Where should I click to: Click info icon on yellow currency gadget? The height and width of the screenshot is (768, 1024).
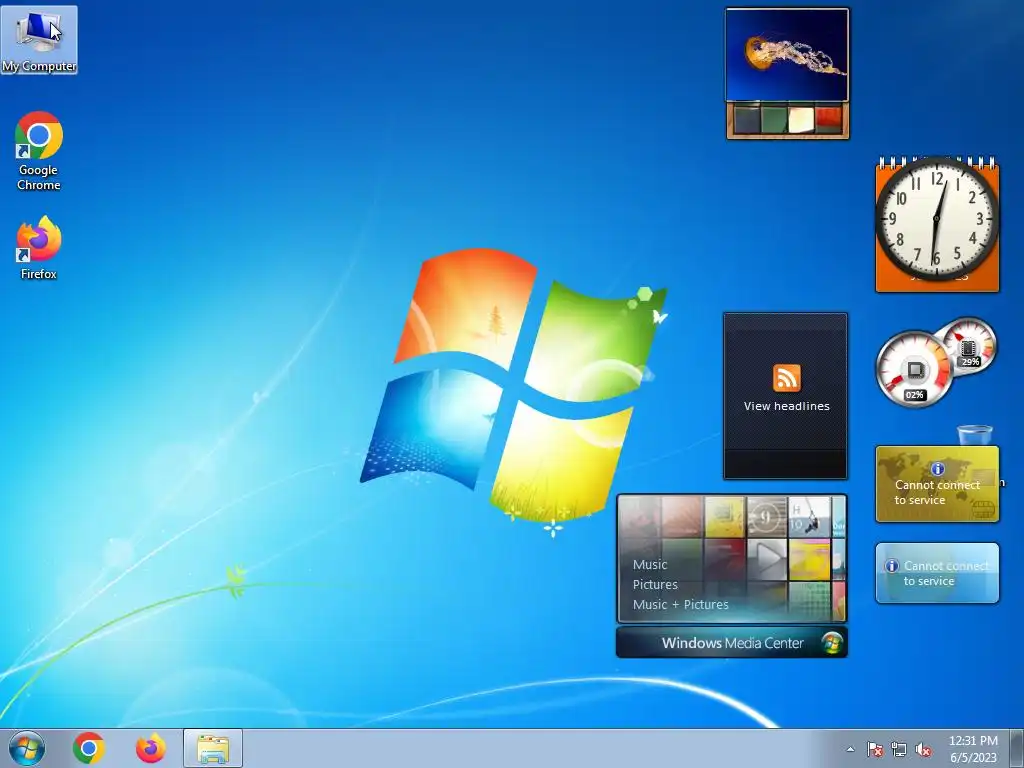tap(938, 469)
